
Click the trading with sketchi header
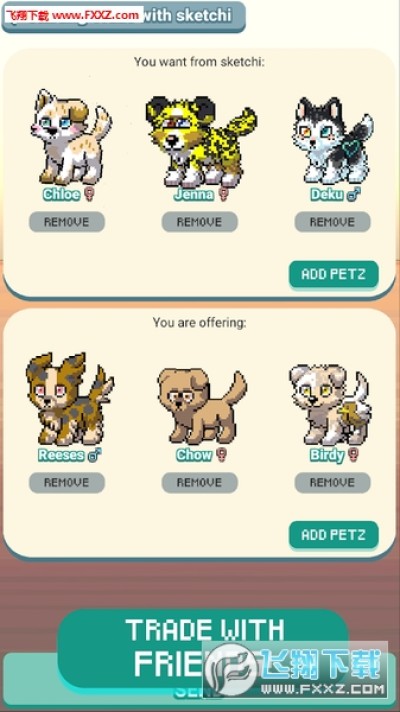[123, 16]
